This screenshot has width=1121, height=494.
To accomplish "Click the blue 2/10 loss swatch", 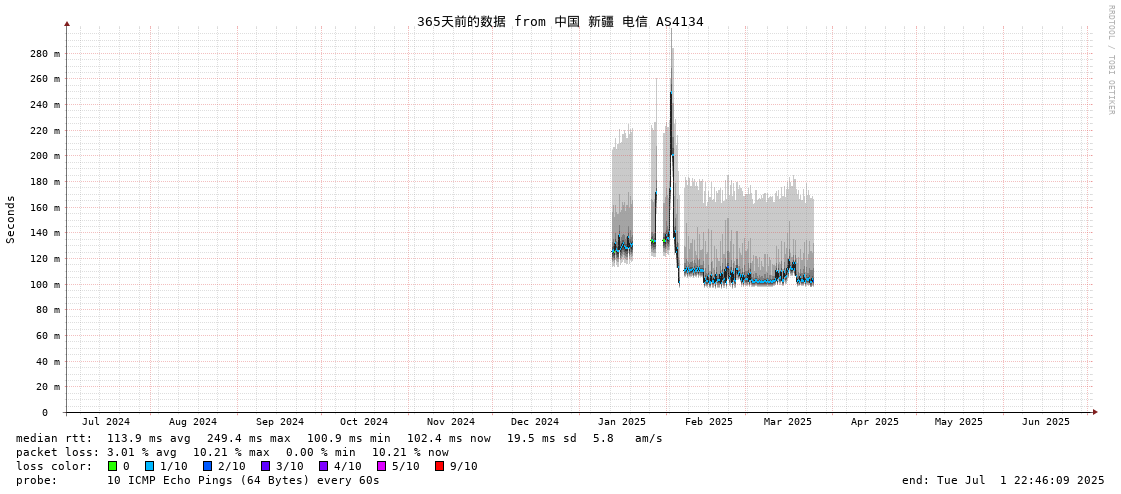I will 207,466.
